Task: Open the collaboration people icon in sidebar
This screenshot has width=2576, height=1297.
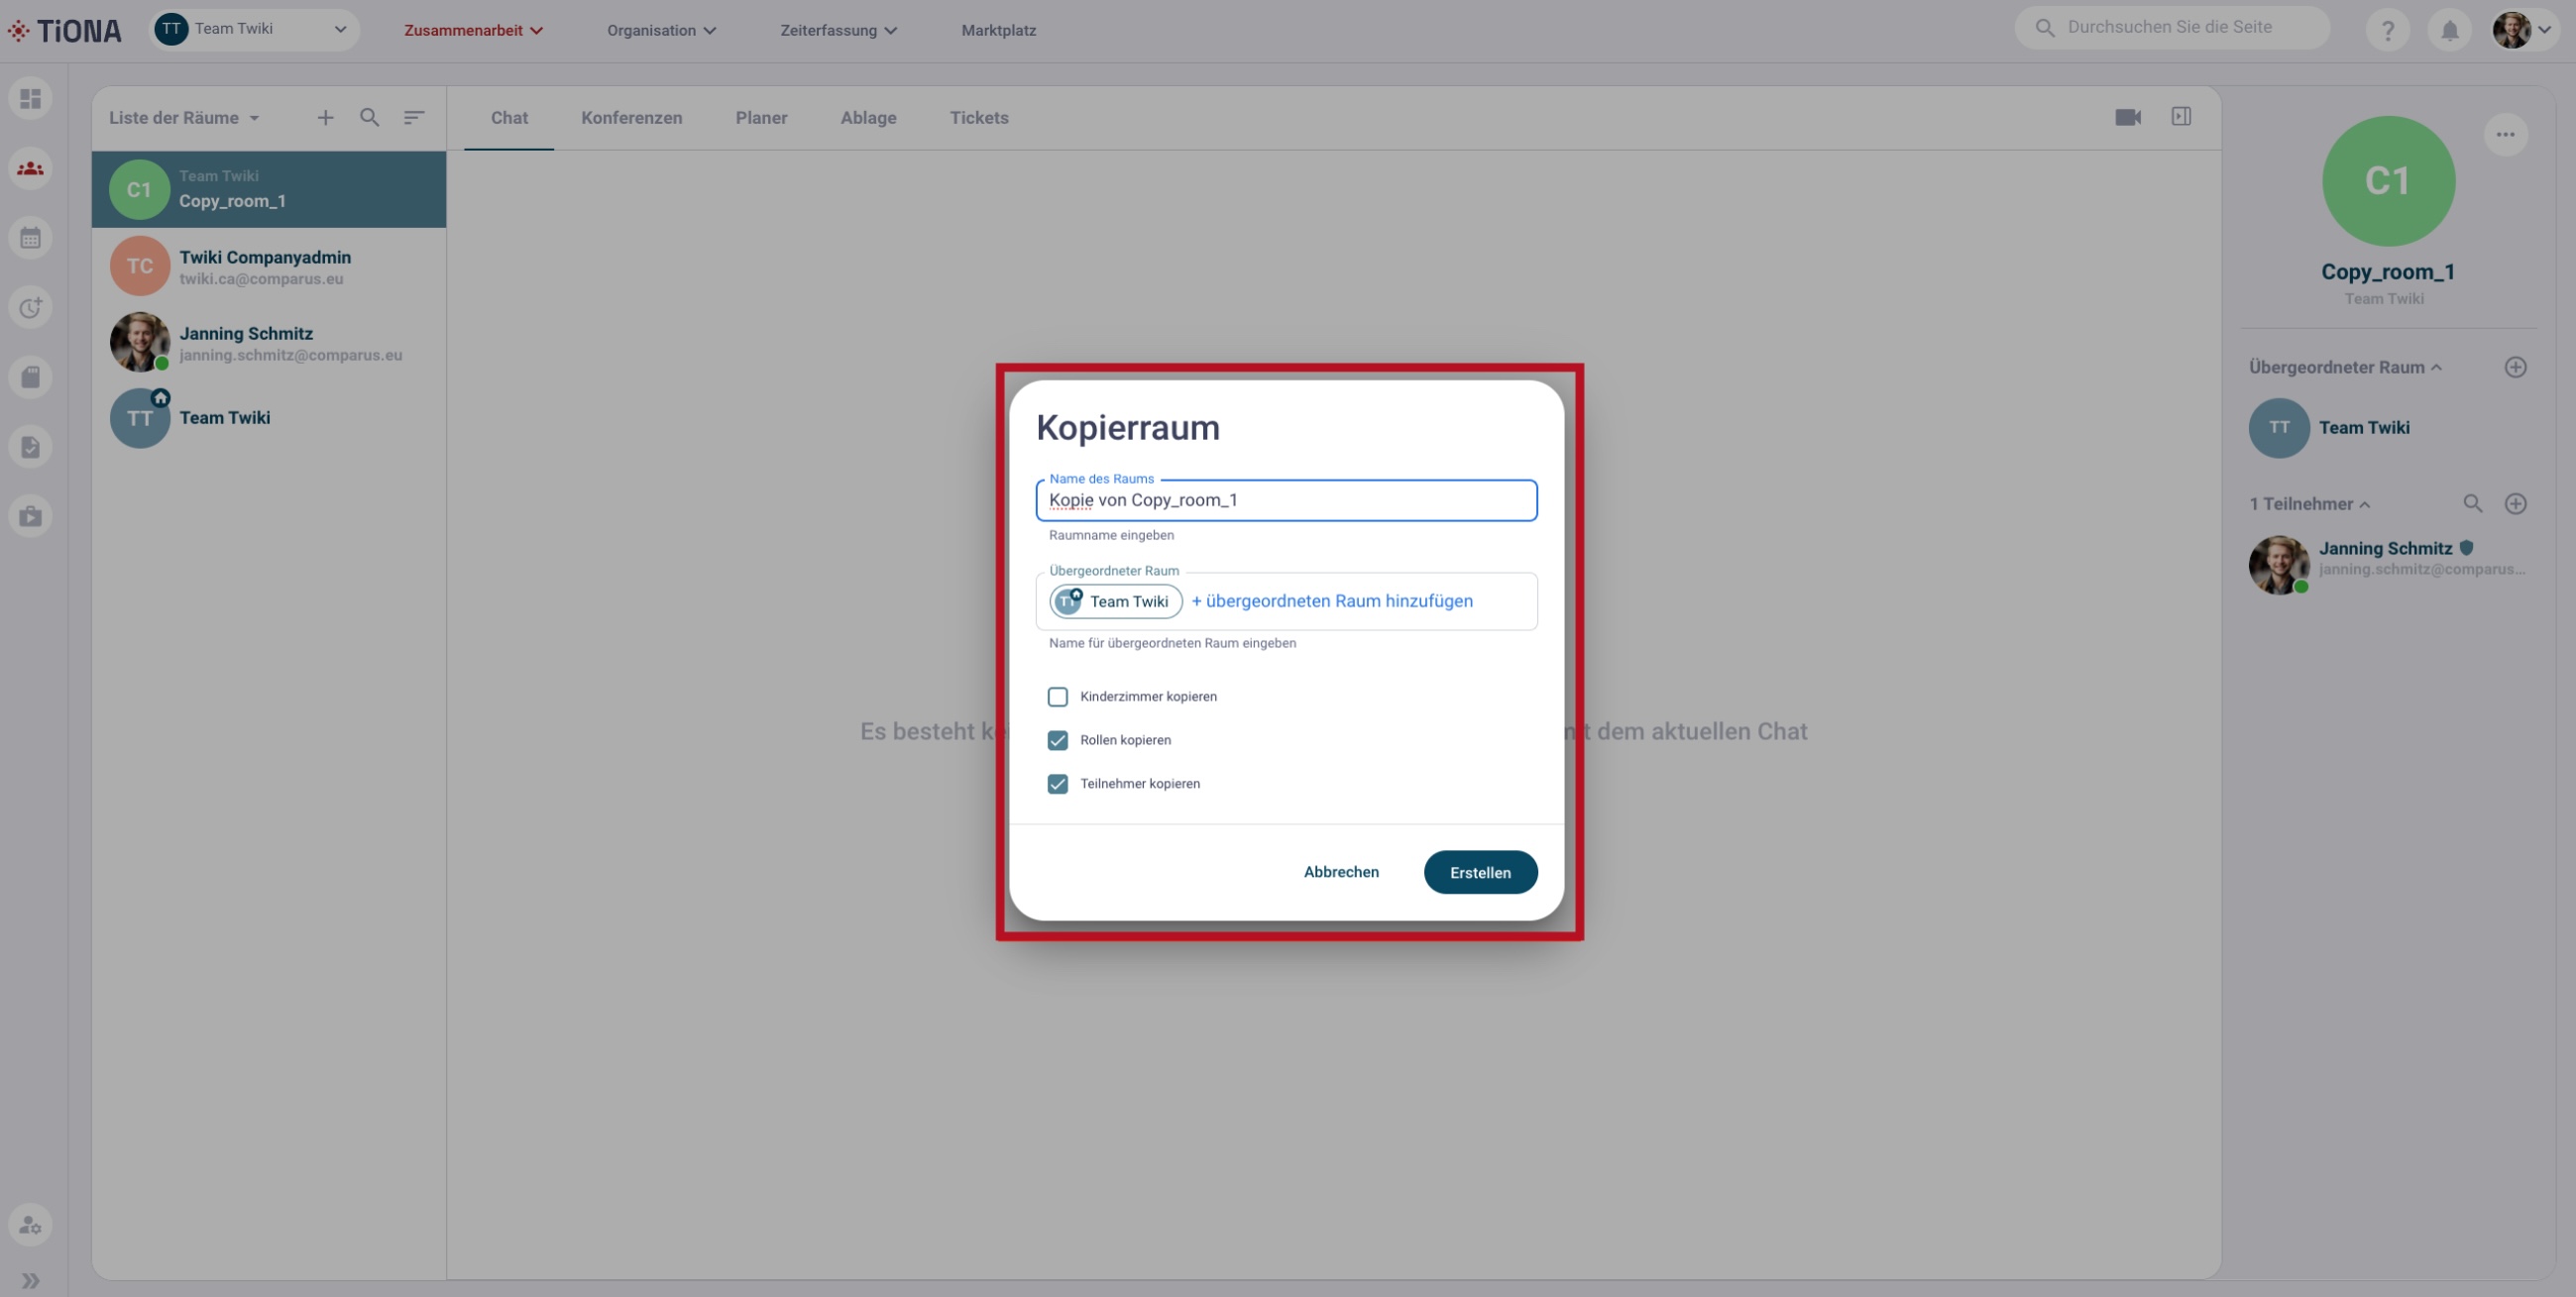Action: (31, 168)
